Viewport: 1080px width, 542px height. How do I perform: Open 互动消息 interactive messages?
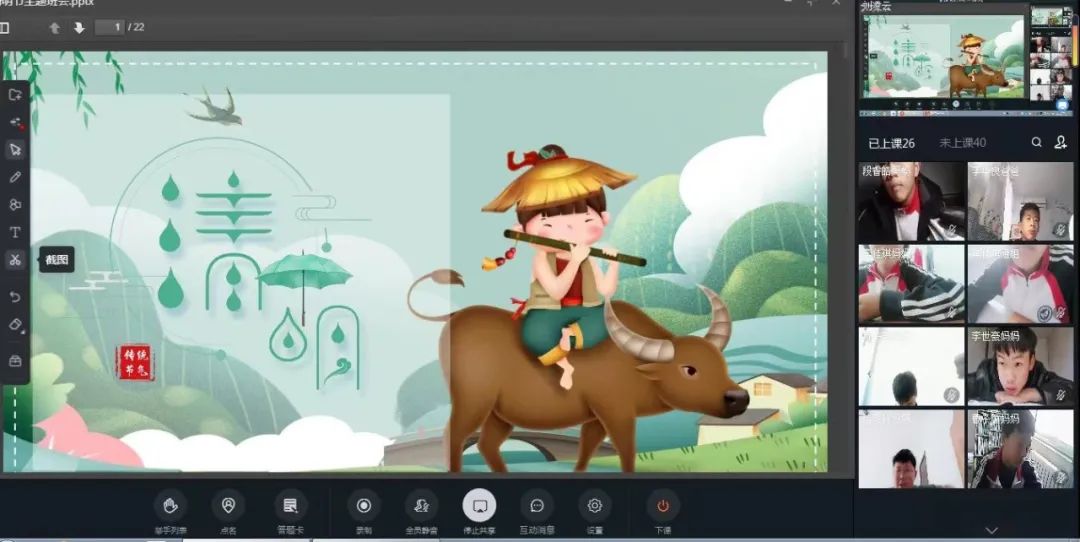point(537,506)
